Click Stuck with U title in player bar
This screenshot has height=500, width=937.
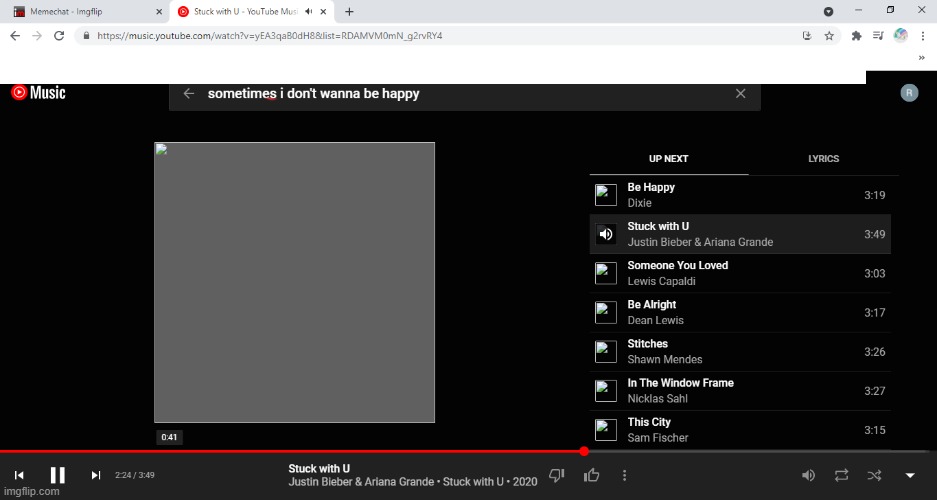coord(319,468)
